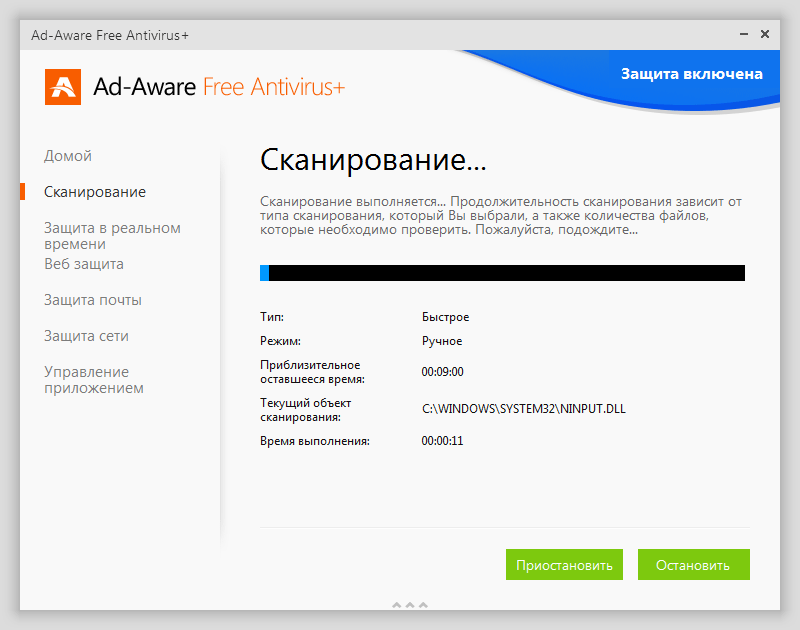Screen dimensions: 800x630
Task: Click the Сканирование... heading
Action: click(373, 160)
